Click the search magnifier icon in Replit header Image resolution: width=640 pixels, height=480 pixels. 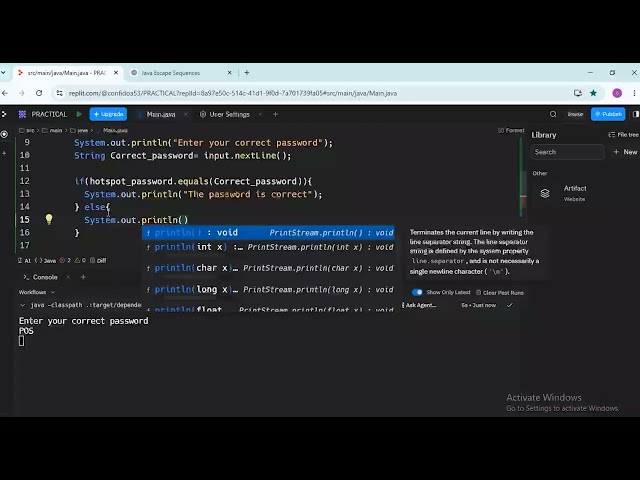[x=553, y=114]
